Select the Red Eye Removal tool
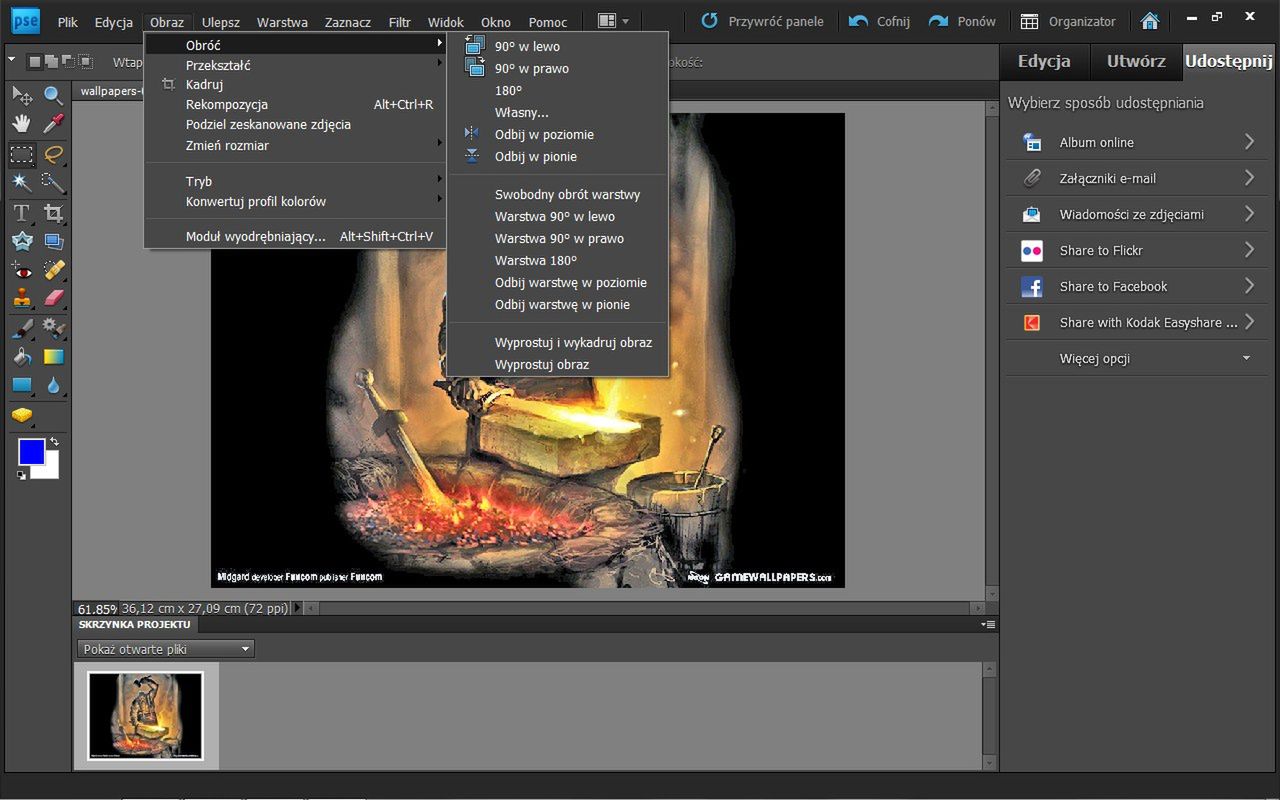Image resolution: width=1280 pixels, height=800 pixels. tap(22, 270)
